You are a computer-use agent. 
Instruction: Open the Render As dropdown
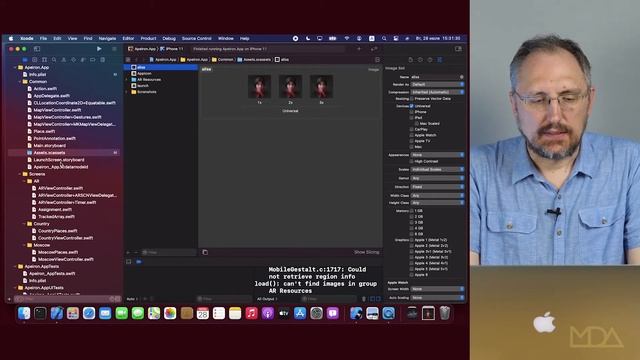click(438, 84)
